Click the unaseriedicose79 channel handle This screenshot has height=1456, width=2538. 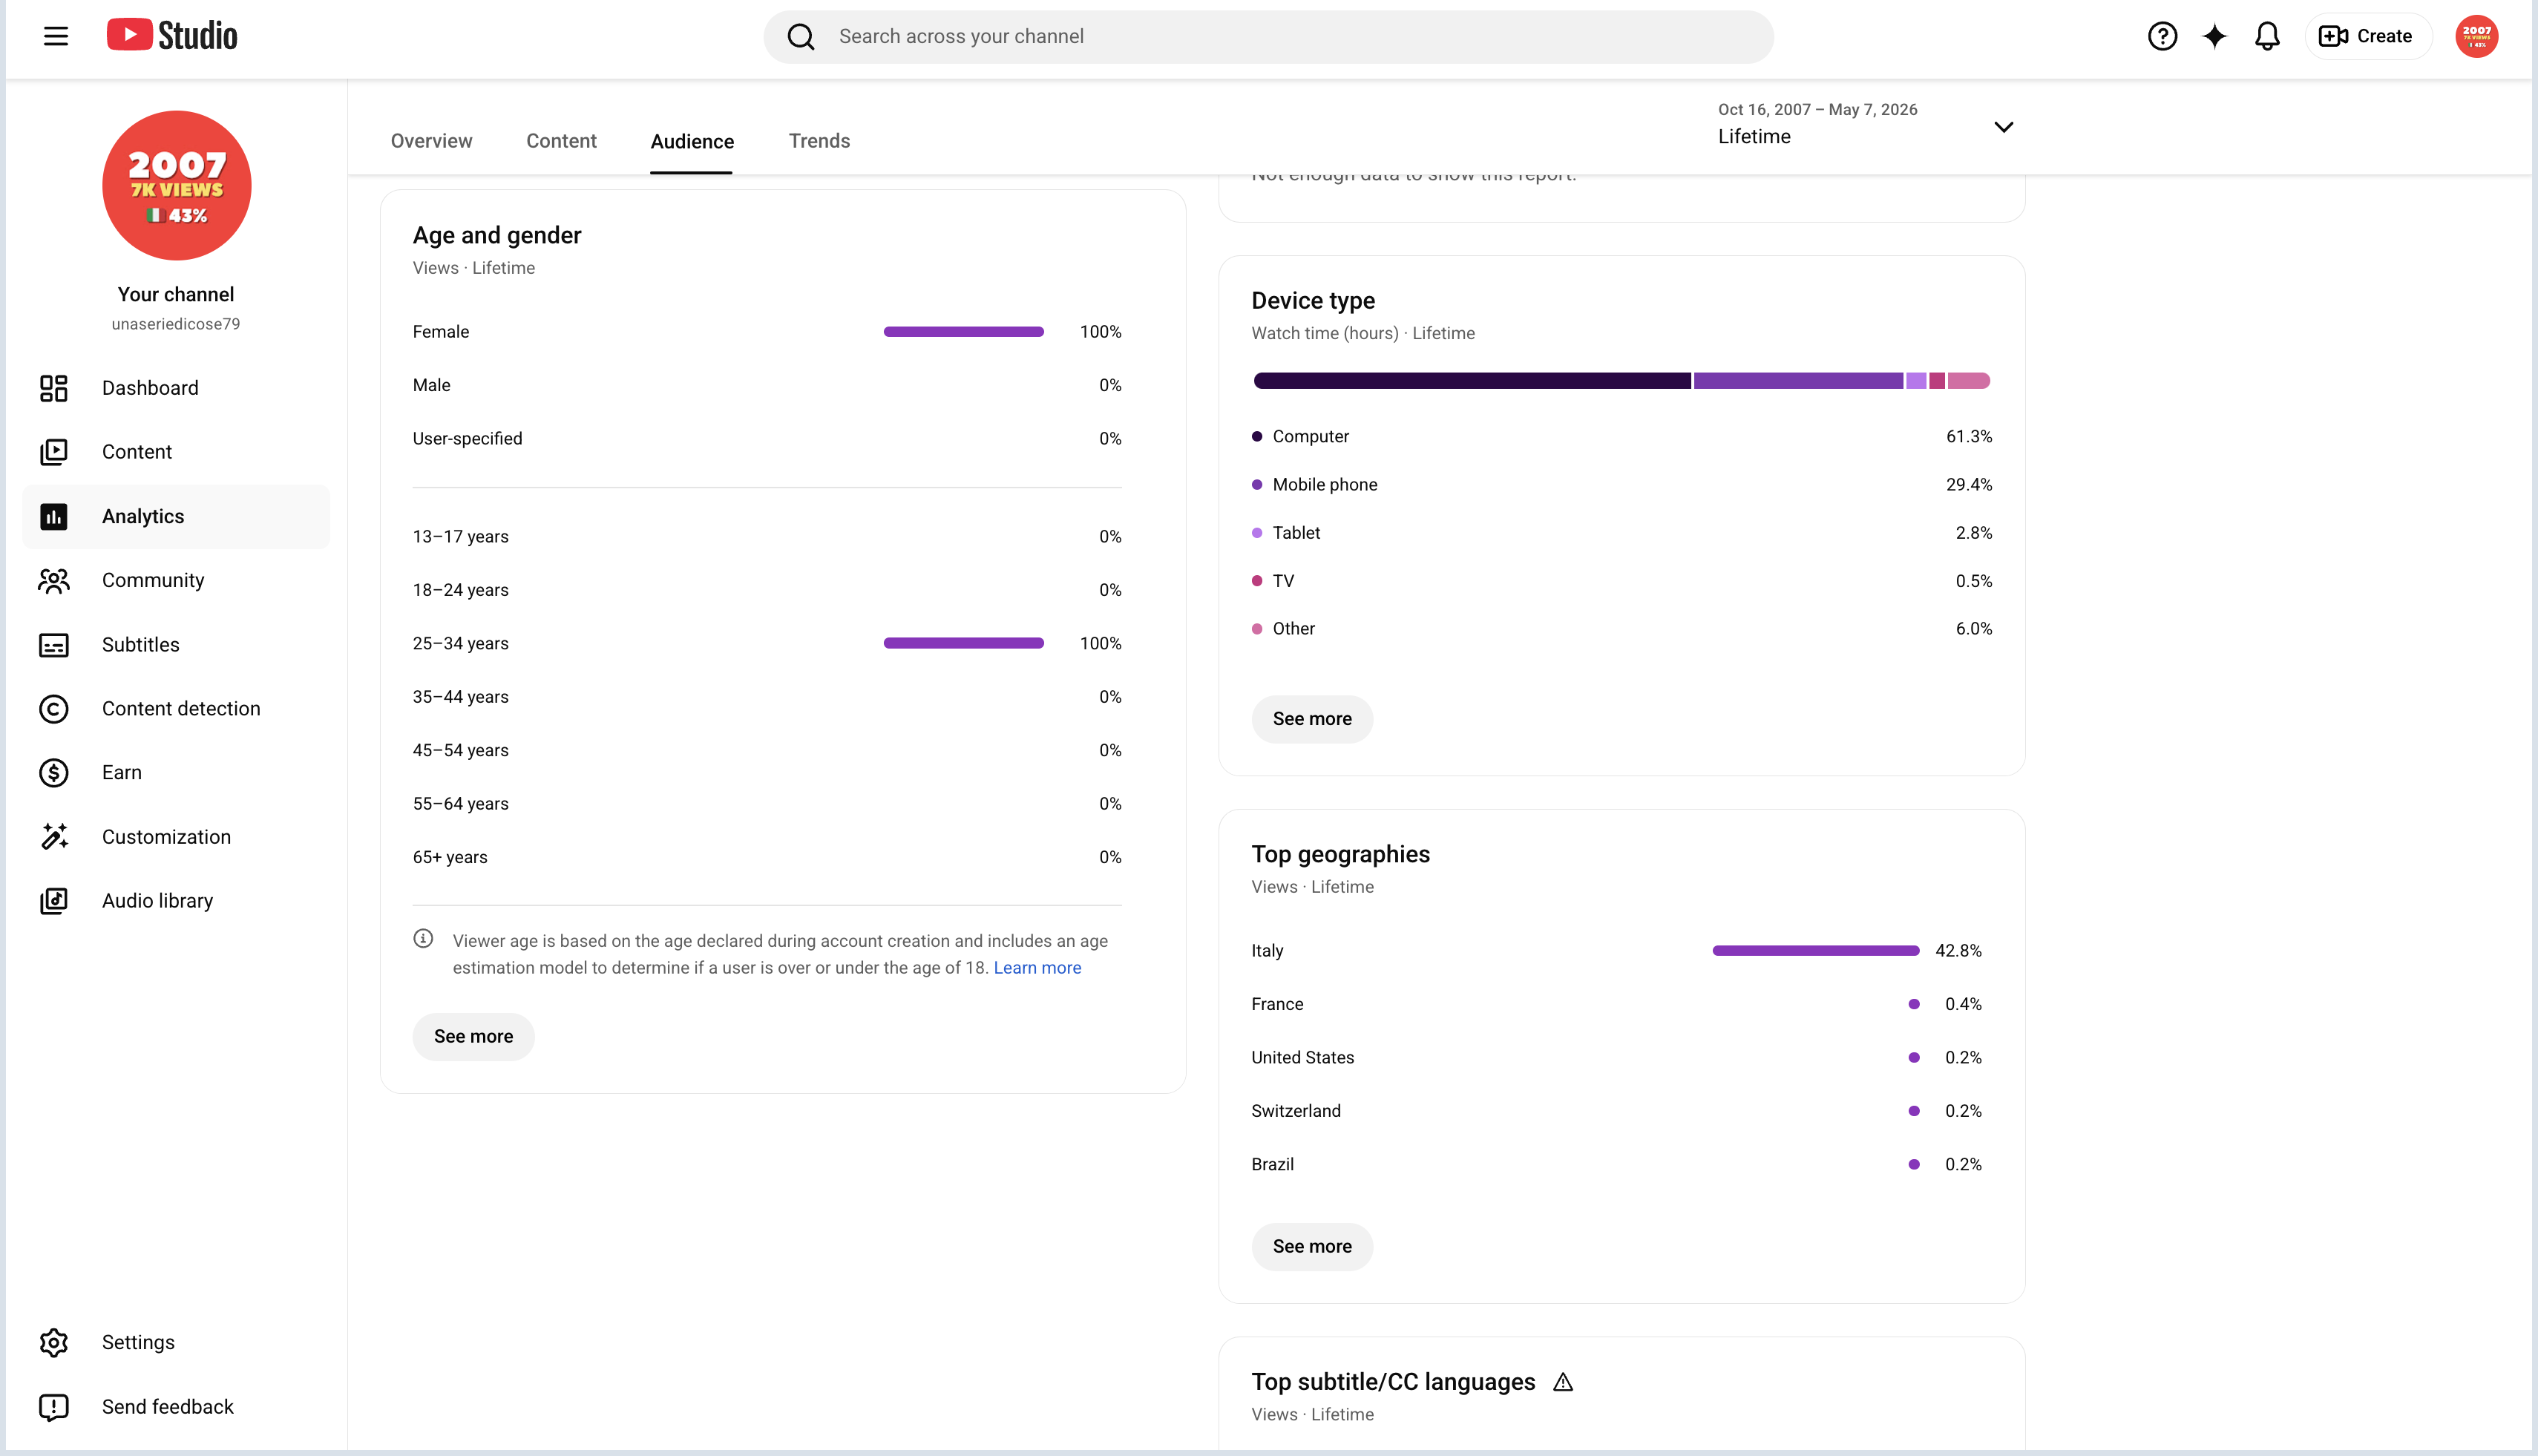(176, 324)
